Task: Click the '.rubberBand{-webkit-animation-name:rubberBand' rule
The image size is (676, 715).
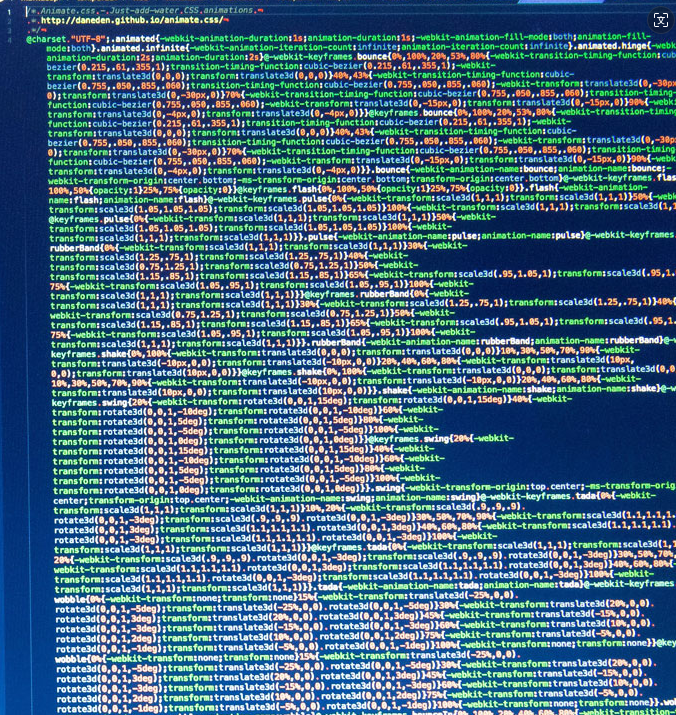Action: [420, 343]
